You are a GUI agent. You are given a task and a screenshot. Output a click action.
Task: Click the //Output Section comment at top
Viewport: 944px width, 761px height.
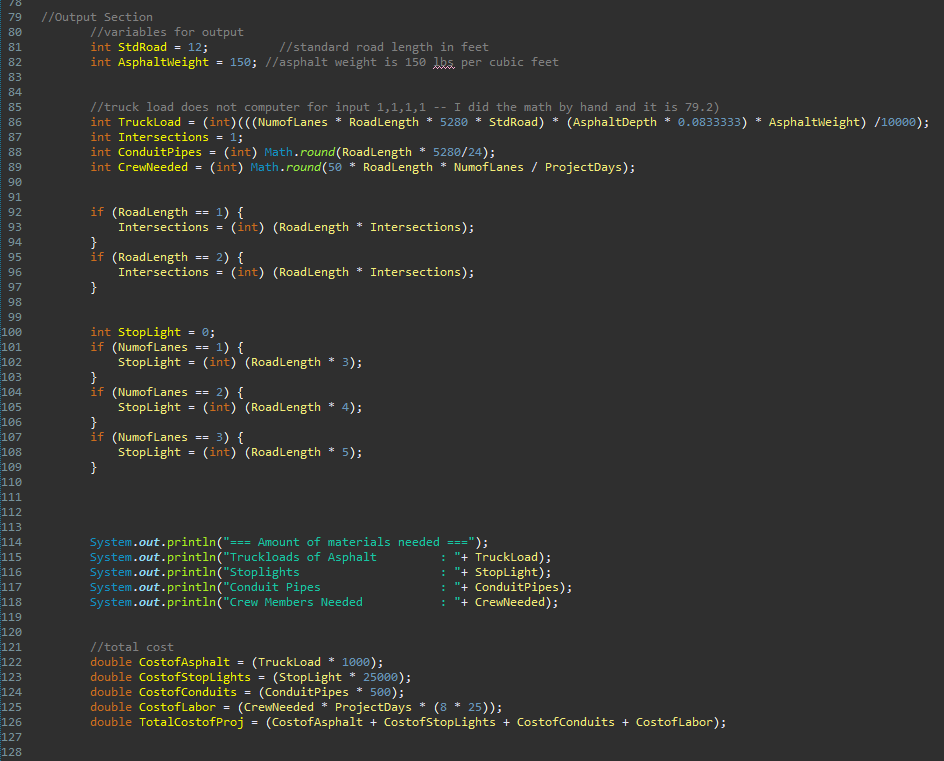click(97, 17)
